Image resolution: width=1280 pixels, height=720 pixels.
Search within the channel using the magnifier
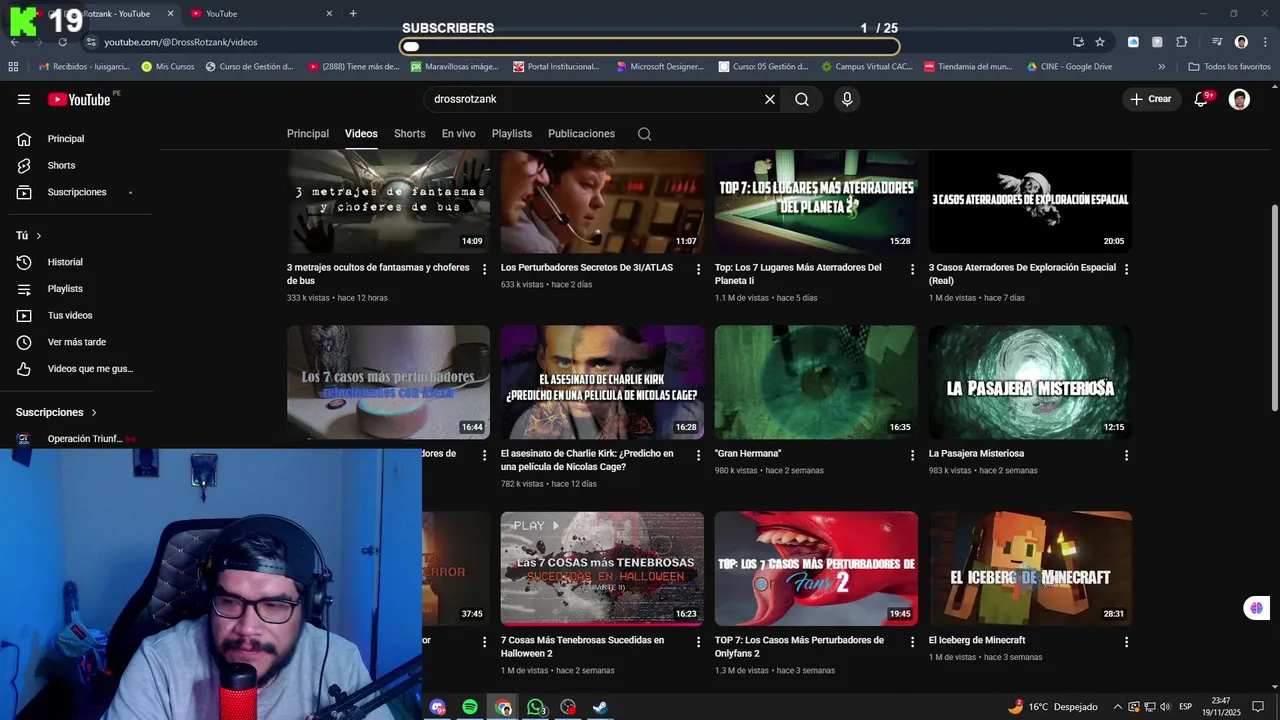[644, 134]
